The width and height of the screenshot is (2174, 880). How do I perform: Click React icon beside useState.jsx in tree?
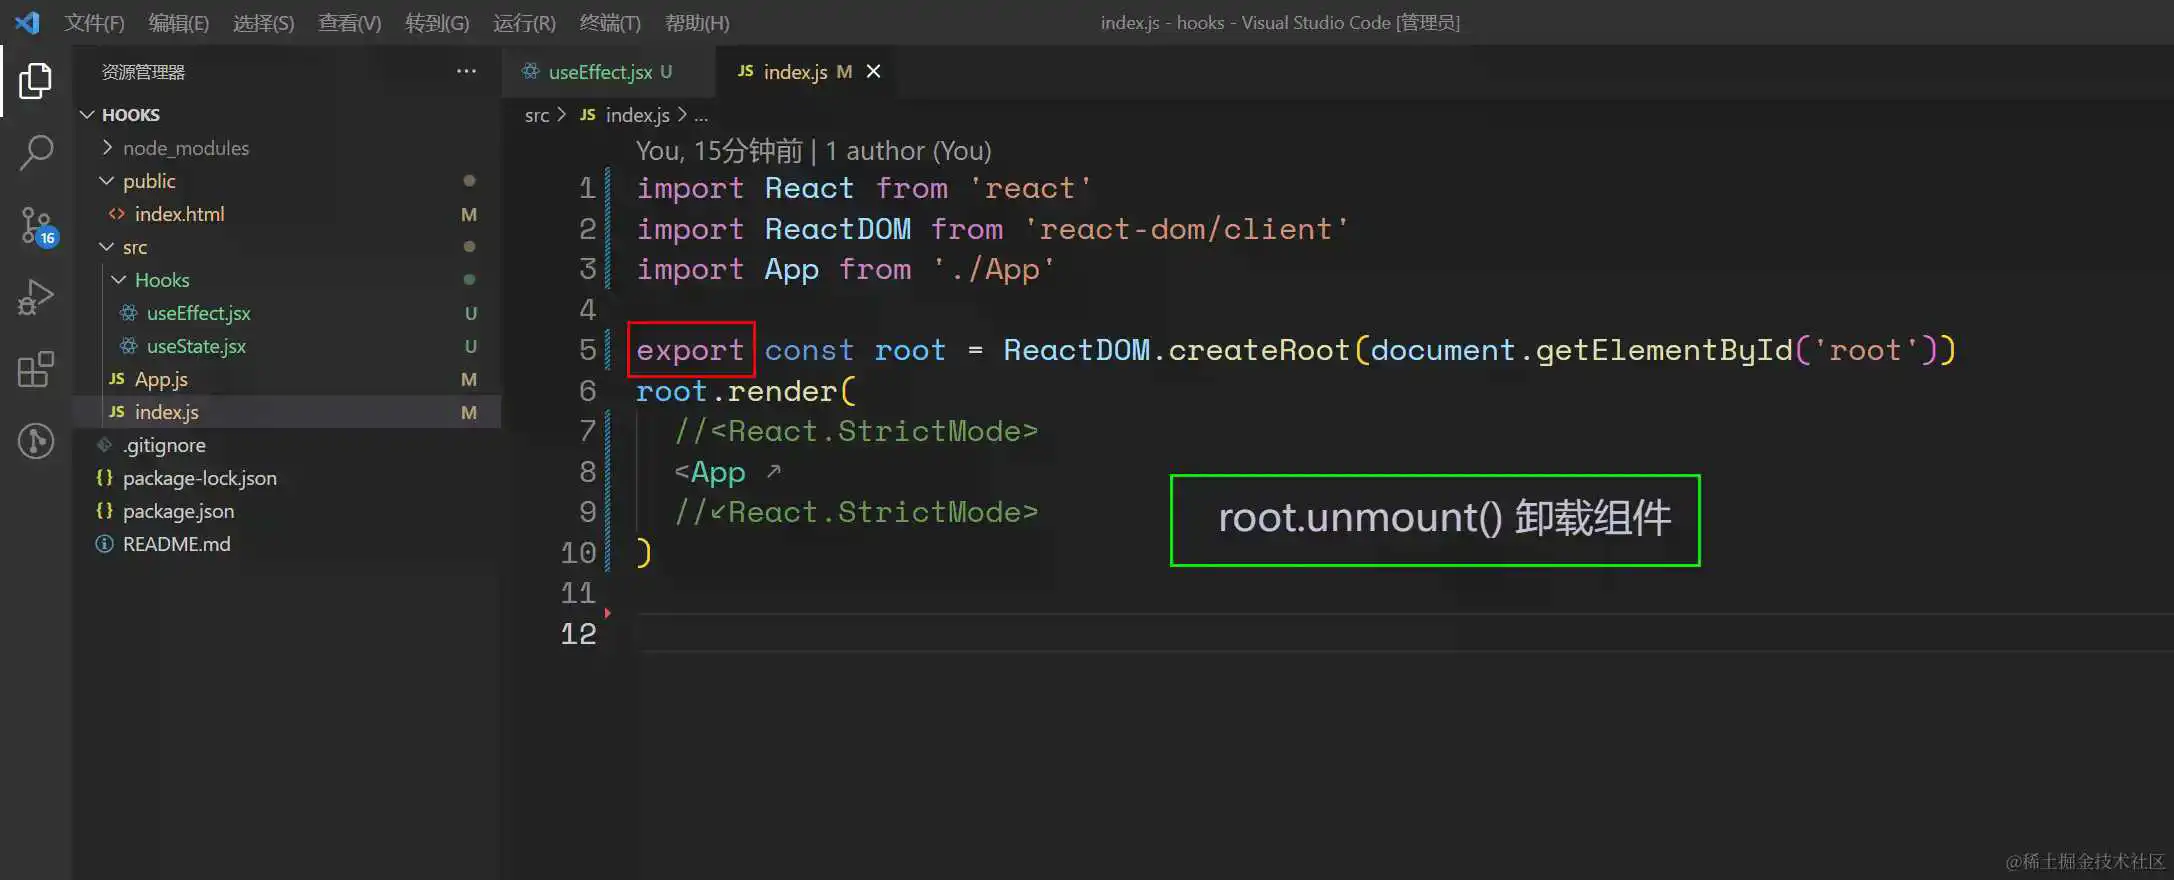click(129, 346)
